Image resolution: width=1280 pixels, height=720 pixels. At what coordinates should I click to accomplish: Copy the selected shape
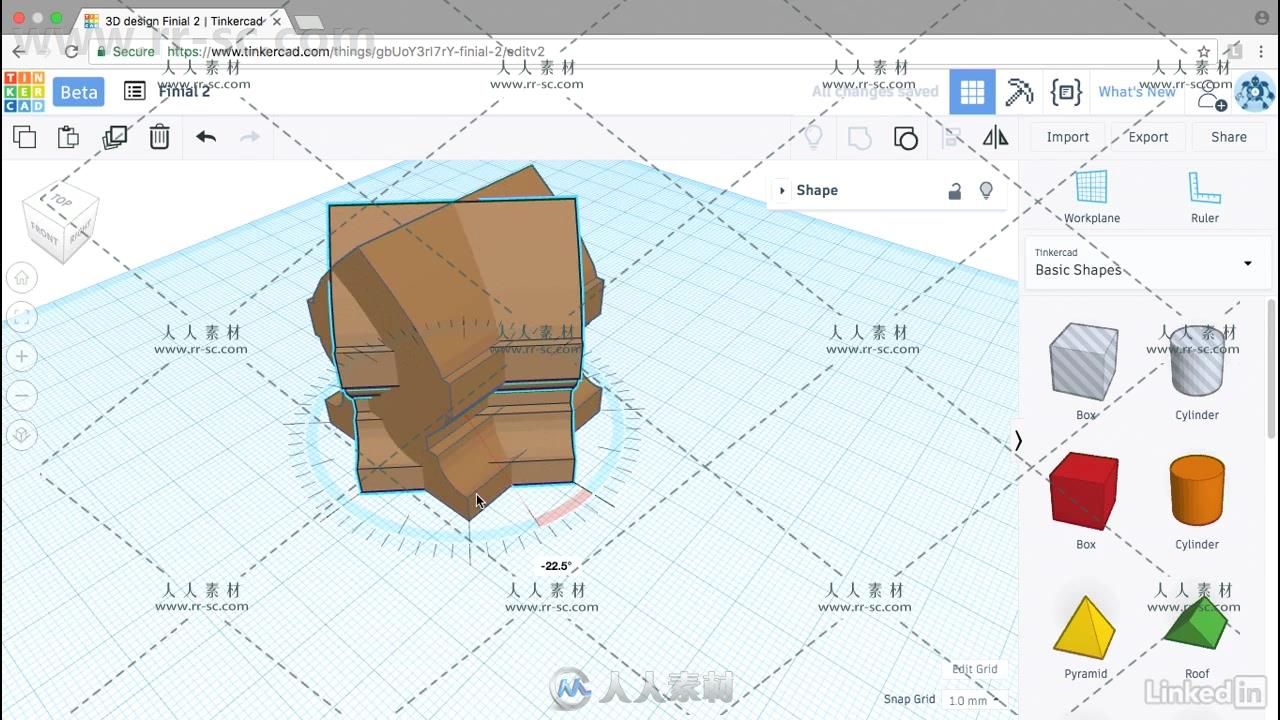[x=24, y=137]
